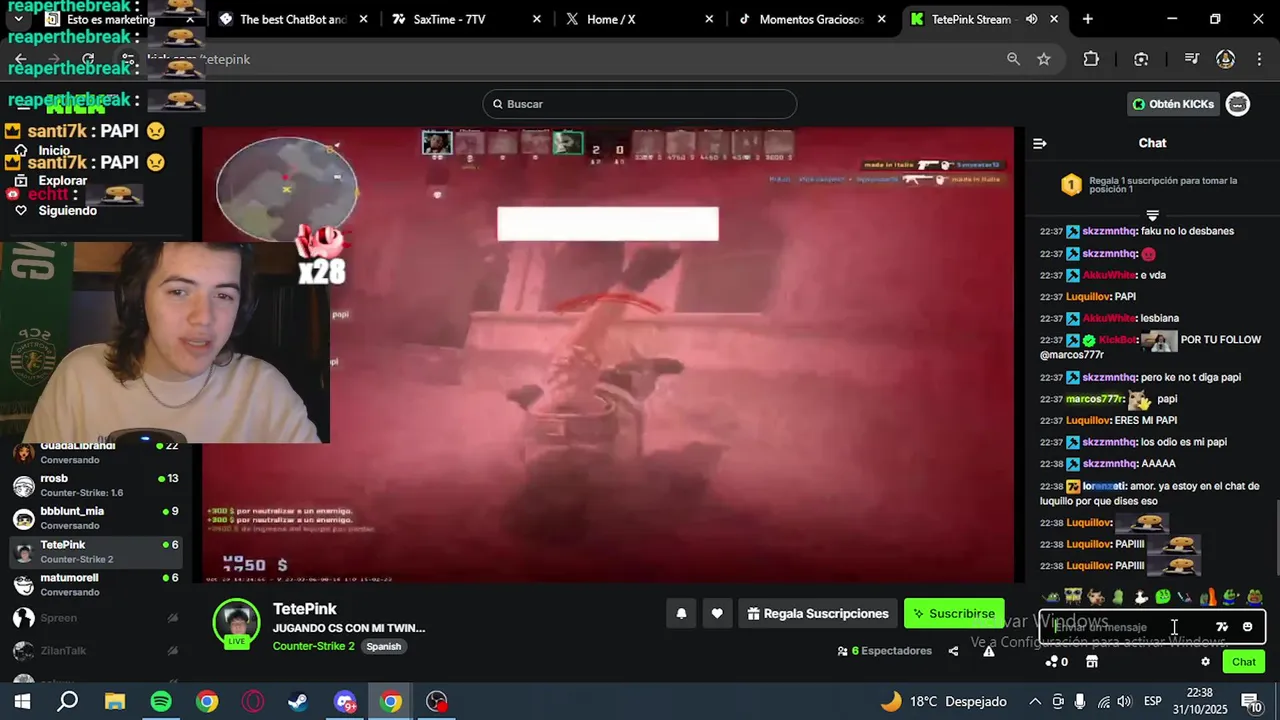This screenshot has height=720, width=1280.
Task: Open Chrome extensions puzzle icon
Action: click(1091, 59)
